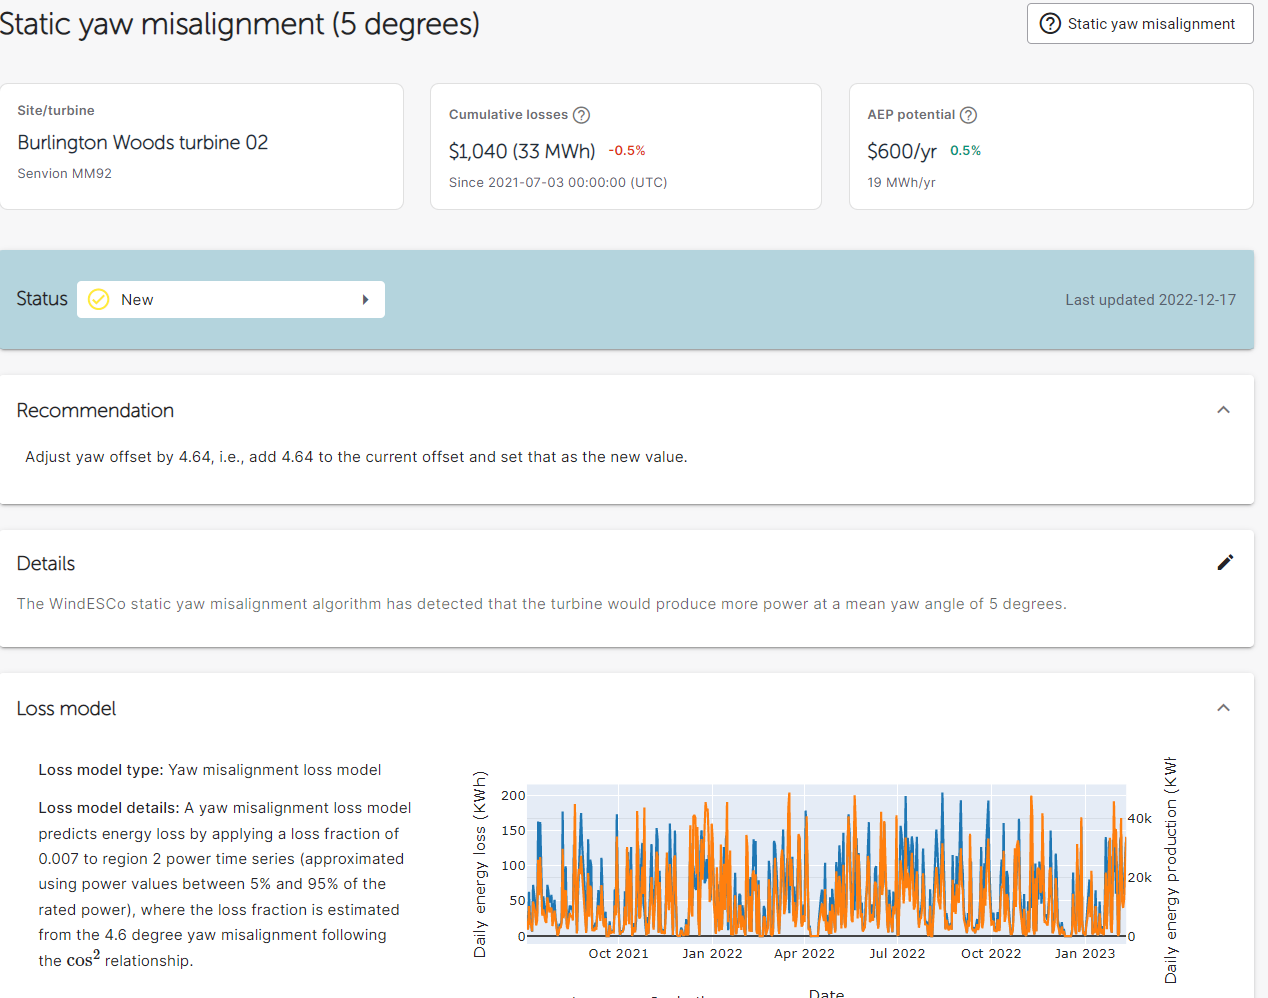Click the Loss model type line
This screenshot has height=998, width=1268.
click(x=210, y=770)
